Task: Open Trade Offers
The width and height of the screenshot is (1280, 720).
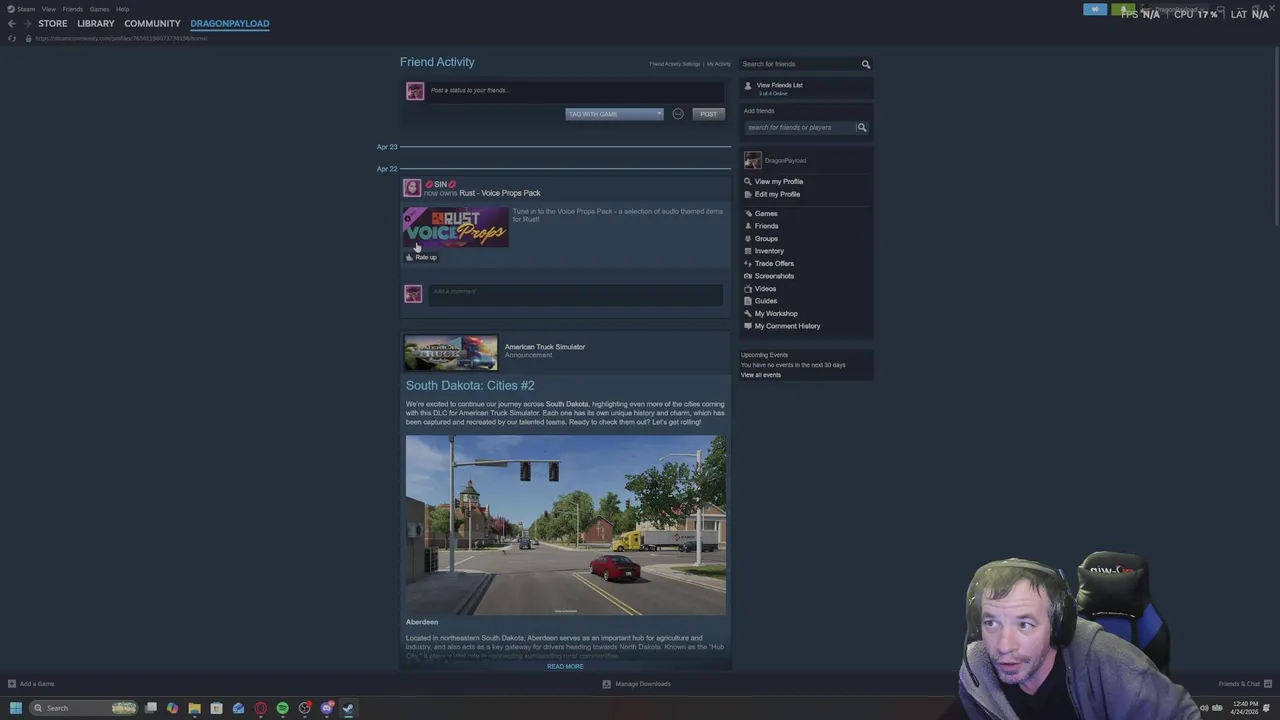Action: tap(774, 263)
